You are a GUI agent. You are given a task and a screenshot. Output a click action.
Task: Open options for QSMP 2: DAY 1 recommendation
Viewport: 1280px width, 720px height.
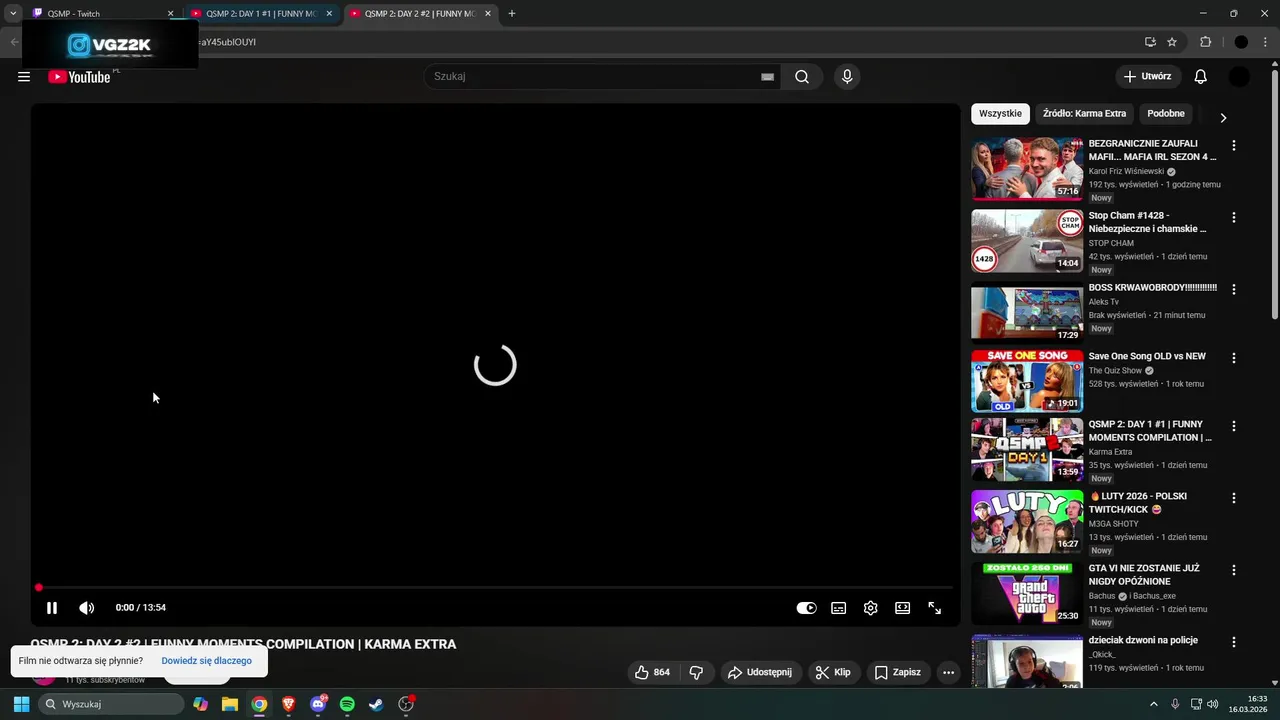point(1234,426)
